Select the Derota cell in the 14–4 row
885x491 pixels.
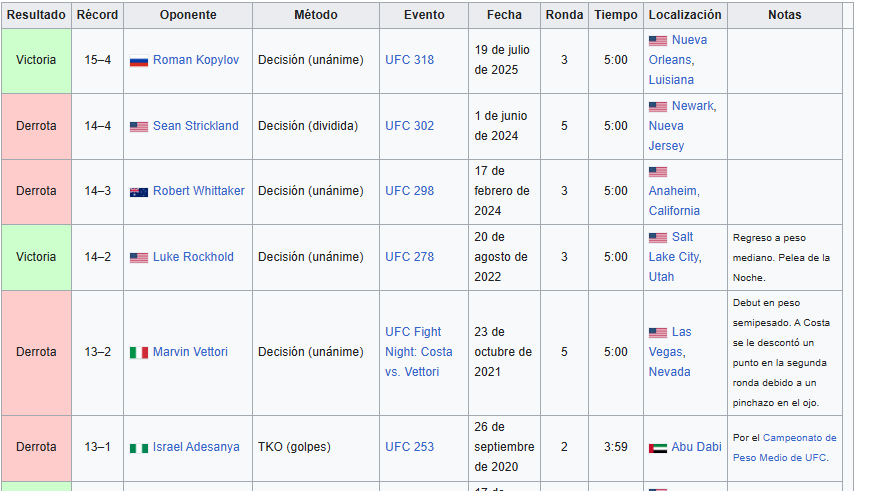(36, 126)
